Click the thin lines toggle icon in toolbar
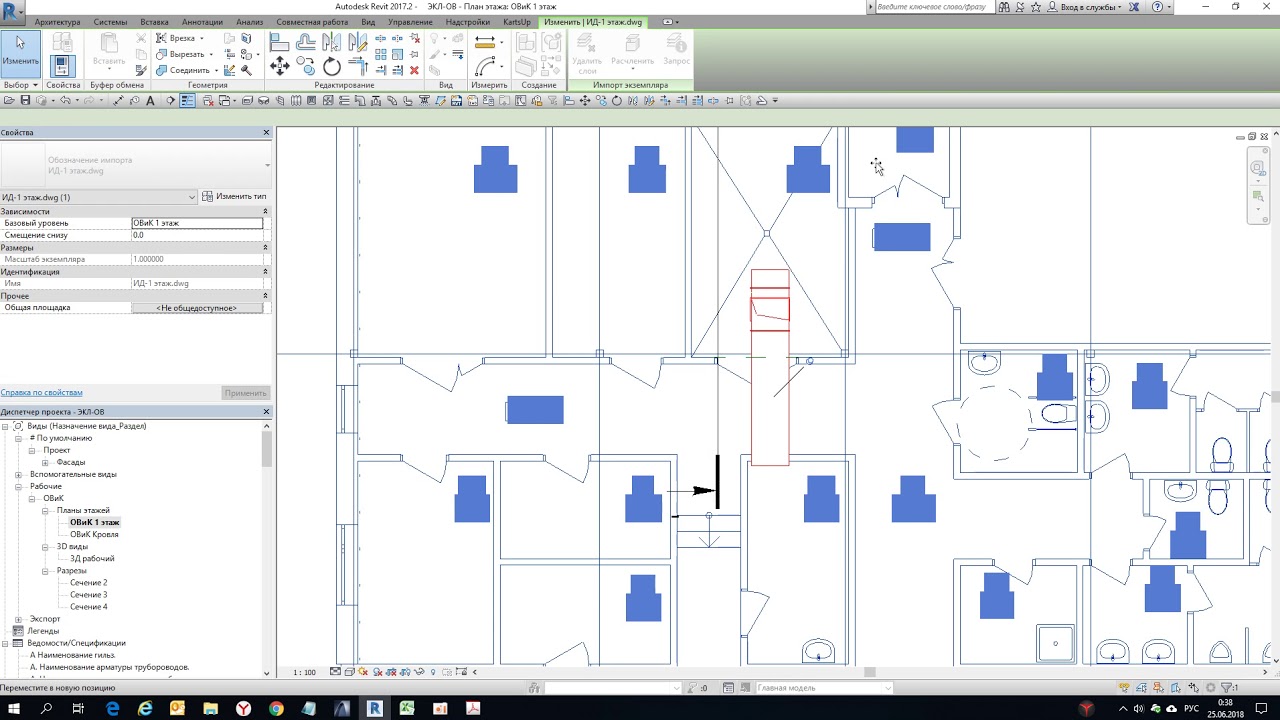Image resolution: width=1280 pixels, height=720 pixels. click(187, 101)
